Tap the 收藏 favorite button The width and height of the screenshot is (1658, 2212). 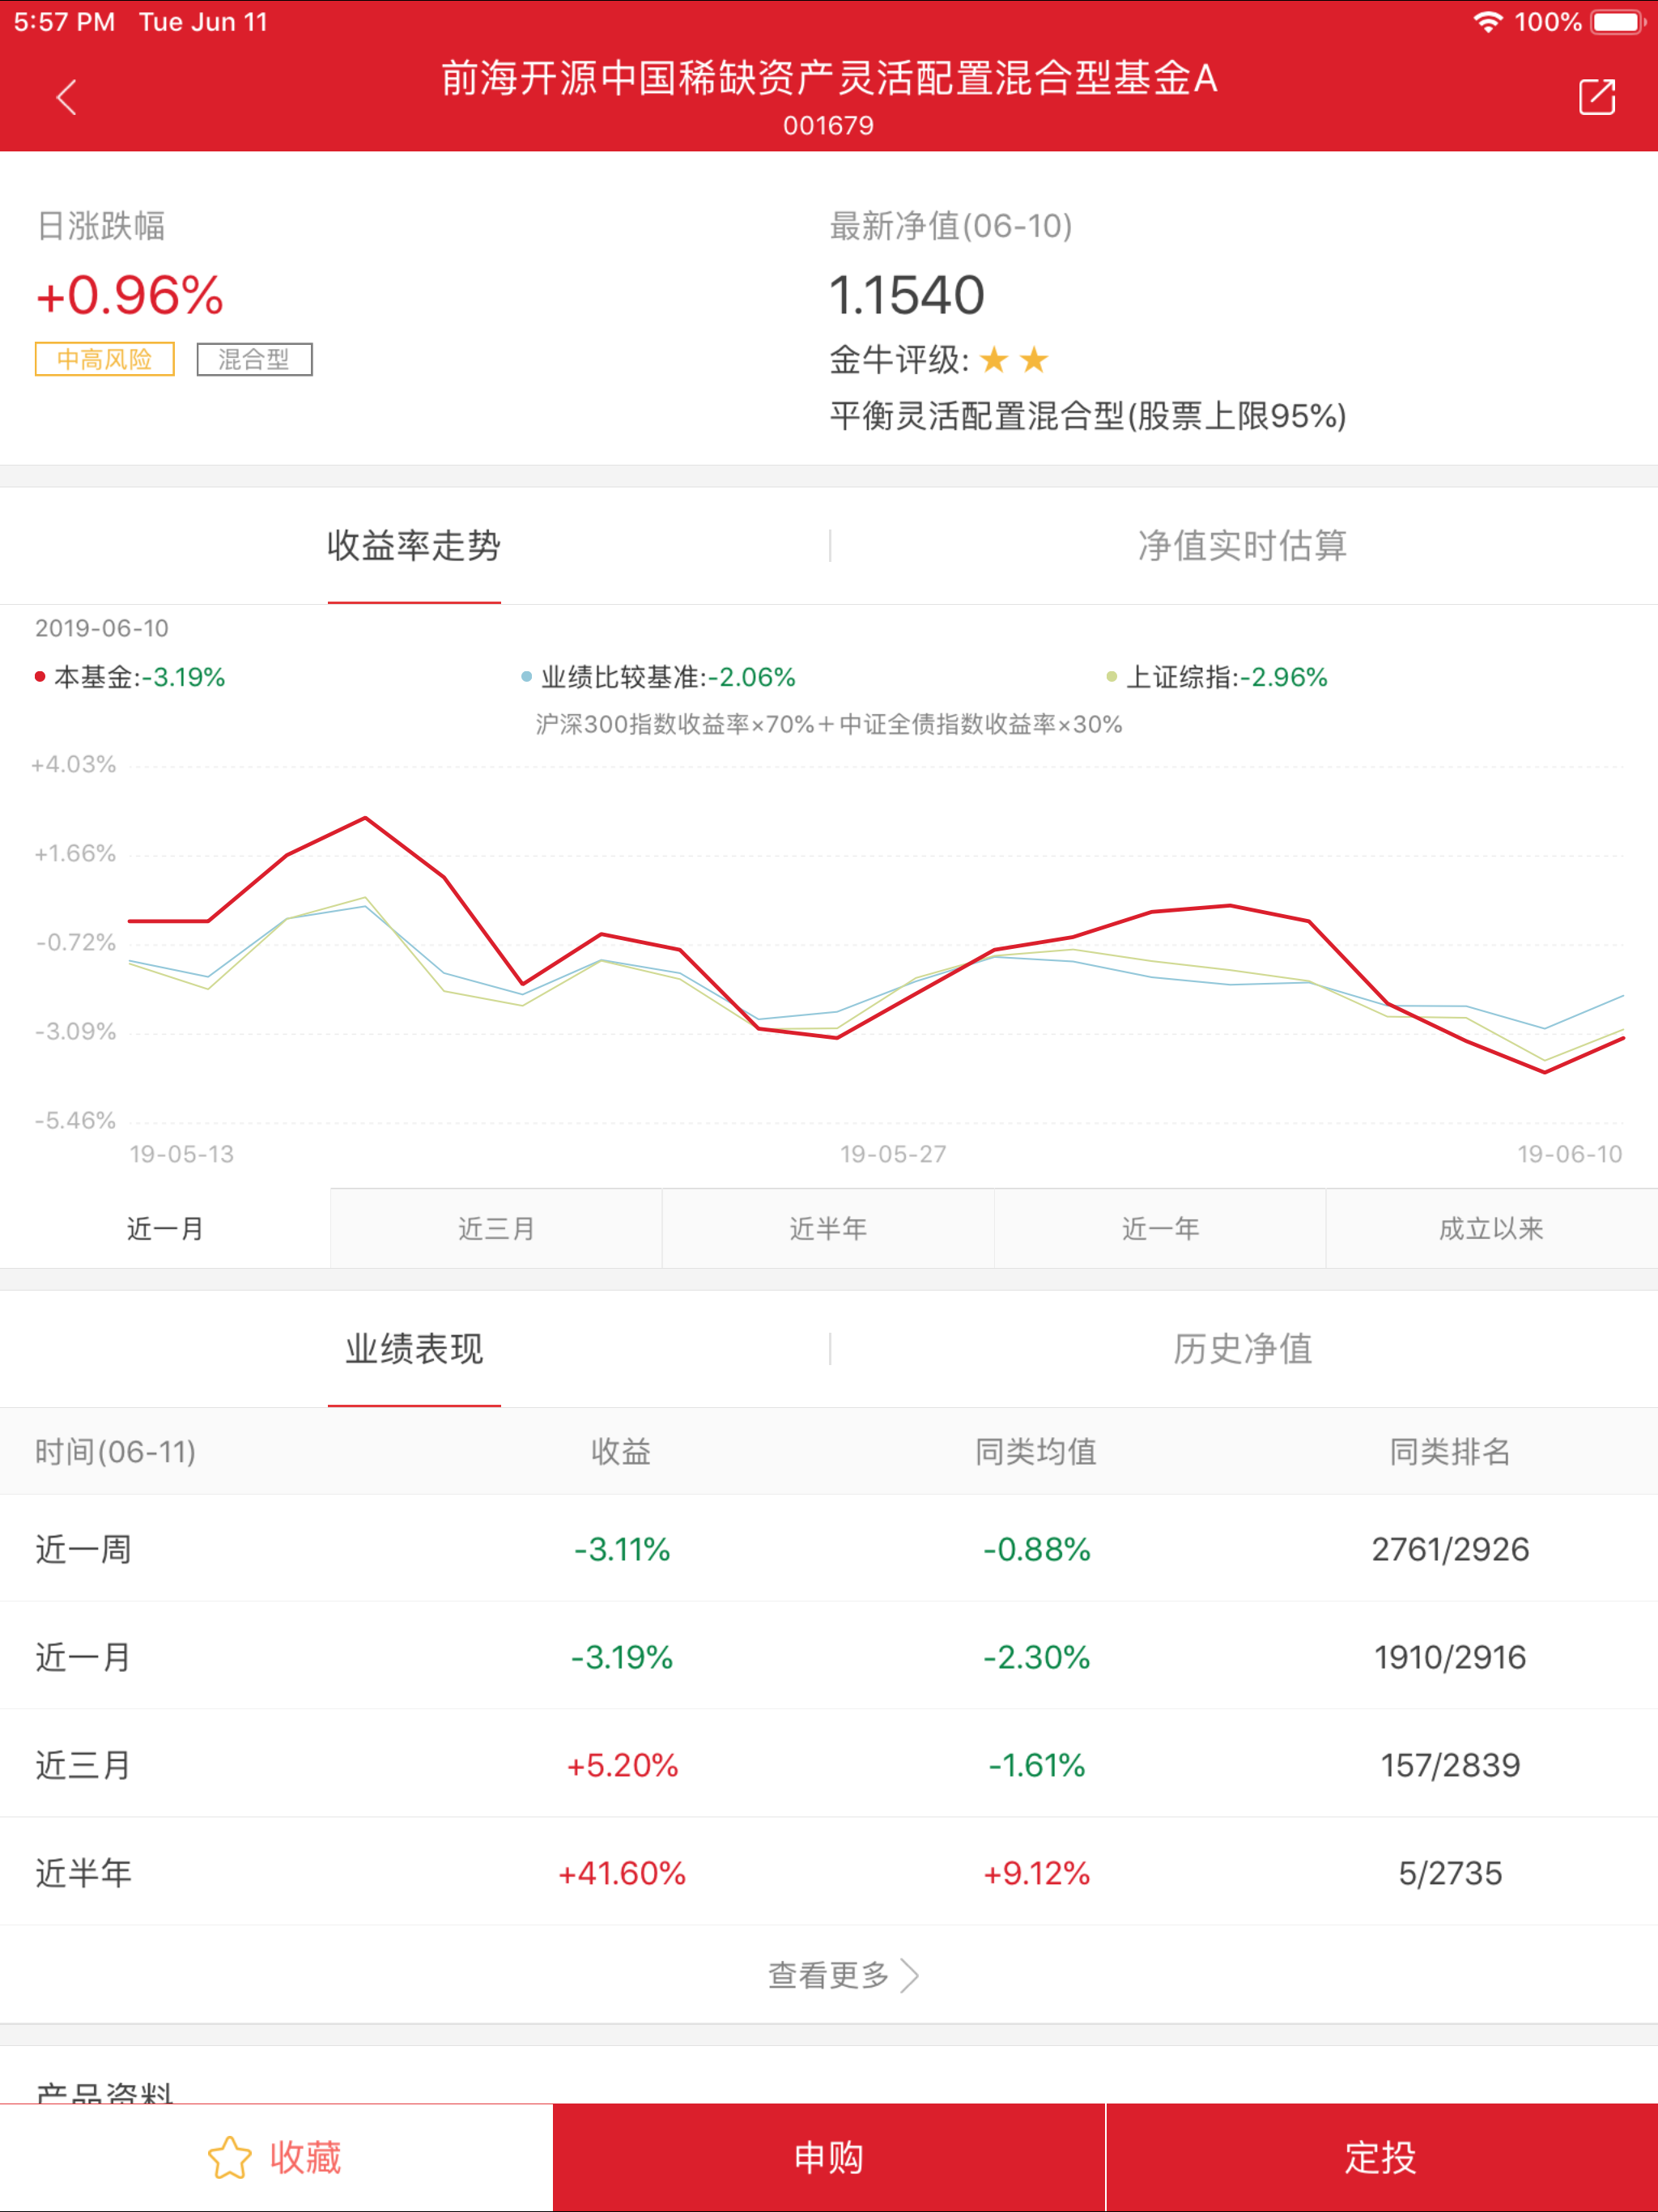point(276,2157)
